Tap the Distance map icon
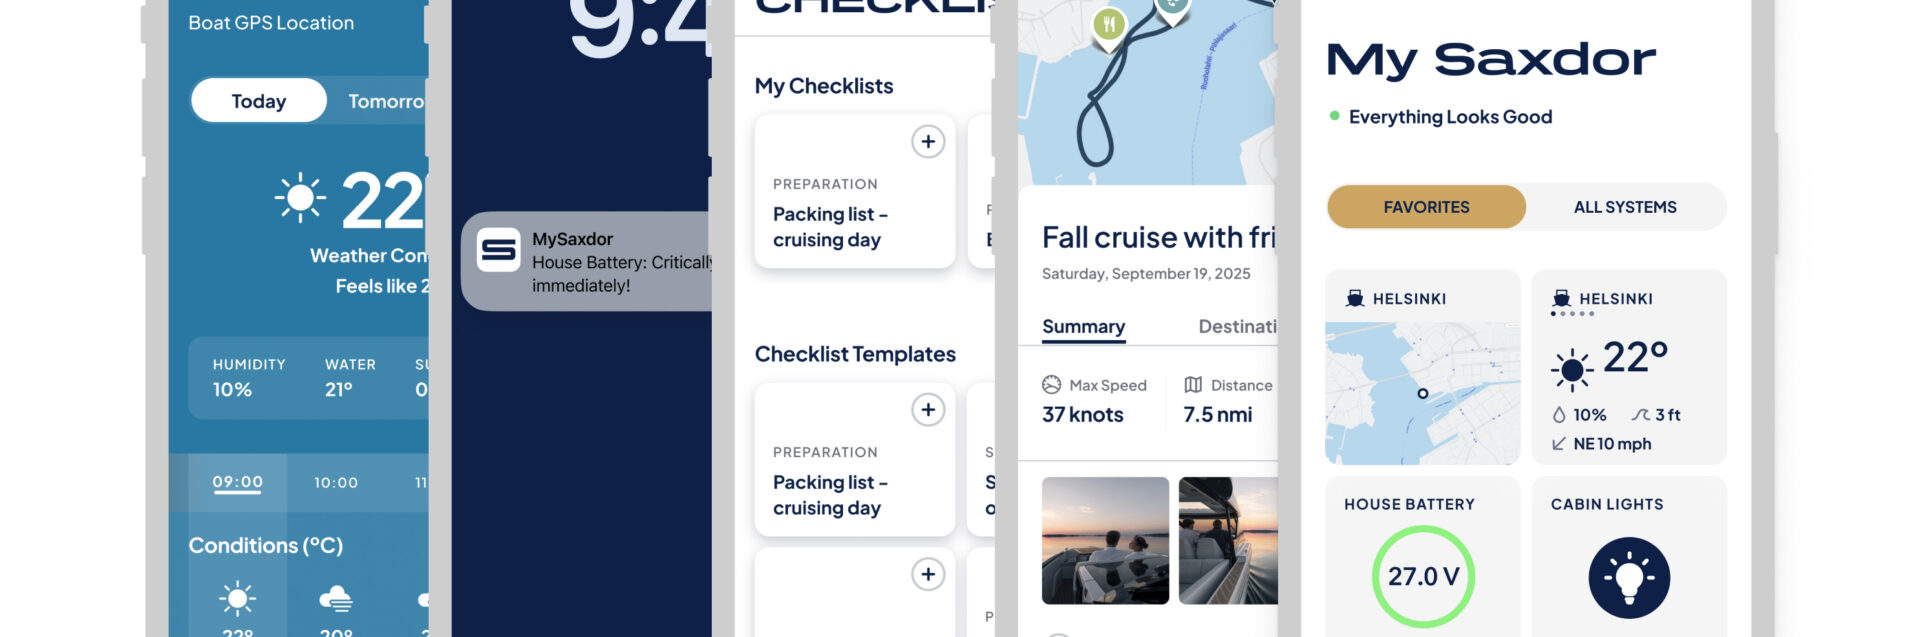1920x637 pixels. (x=1193, y=385)
